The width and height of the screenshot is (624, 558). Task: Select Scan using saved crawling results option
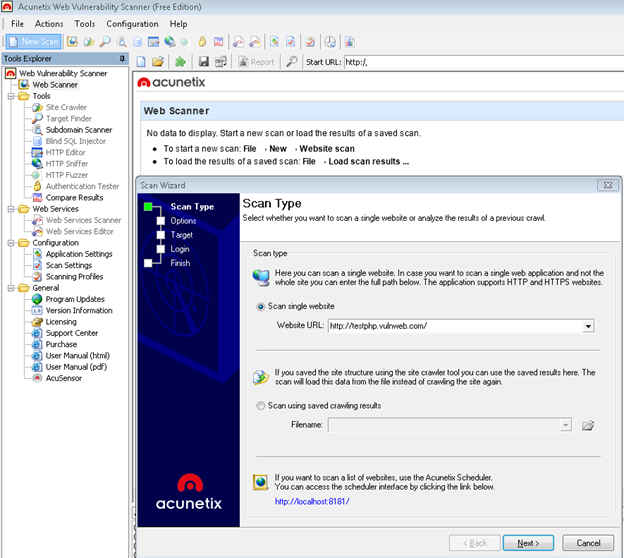(262, 405)
